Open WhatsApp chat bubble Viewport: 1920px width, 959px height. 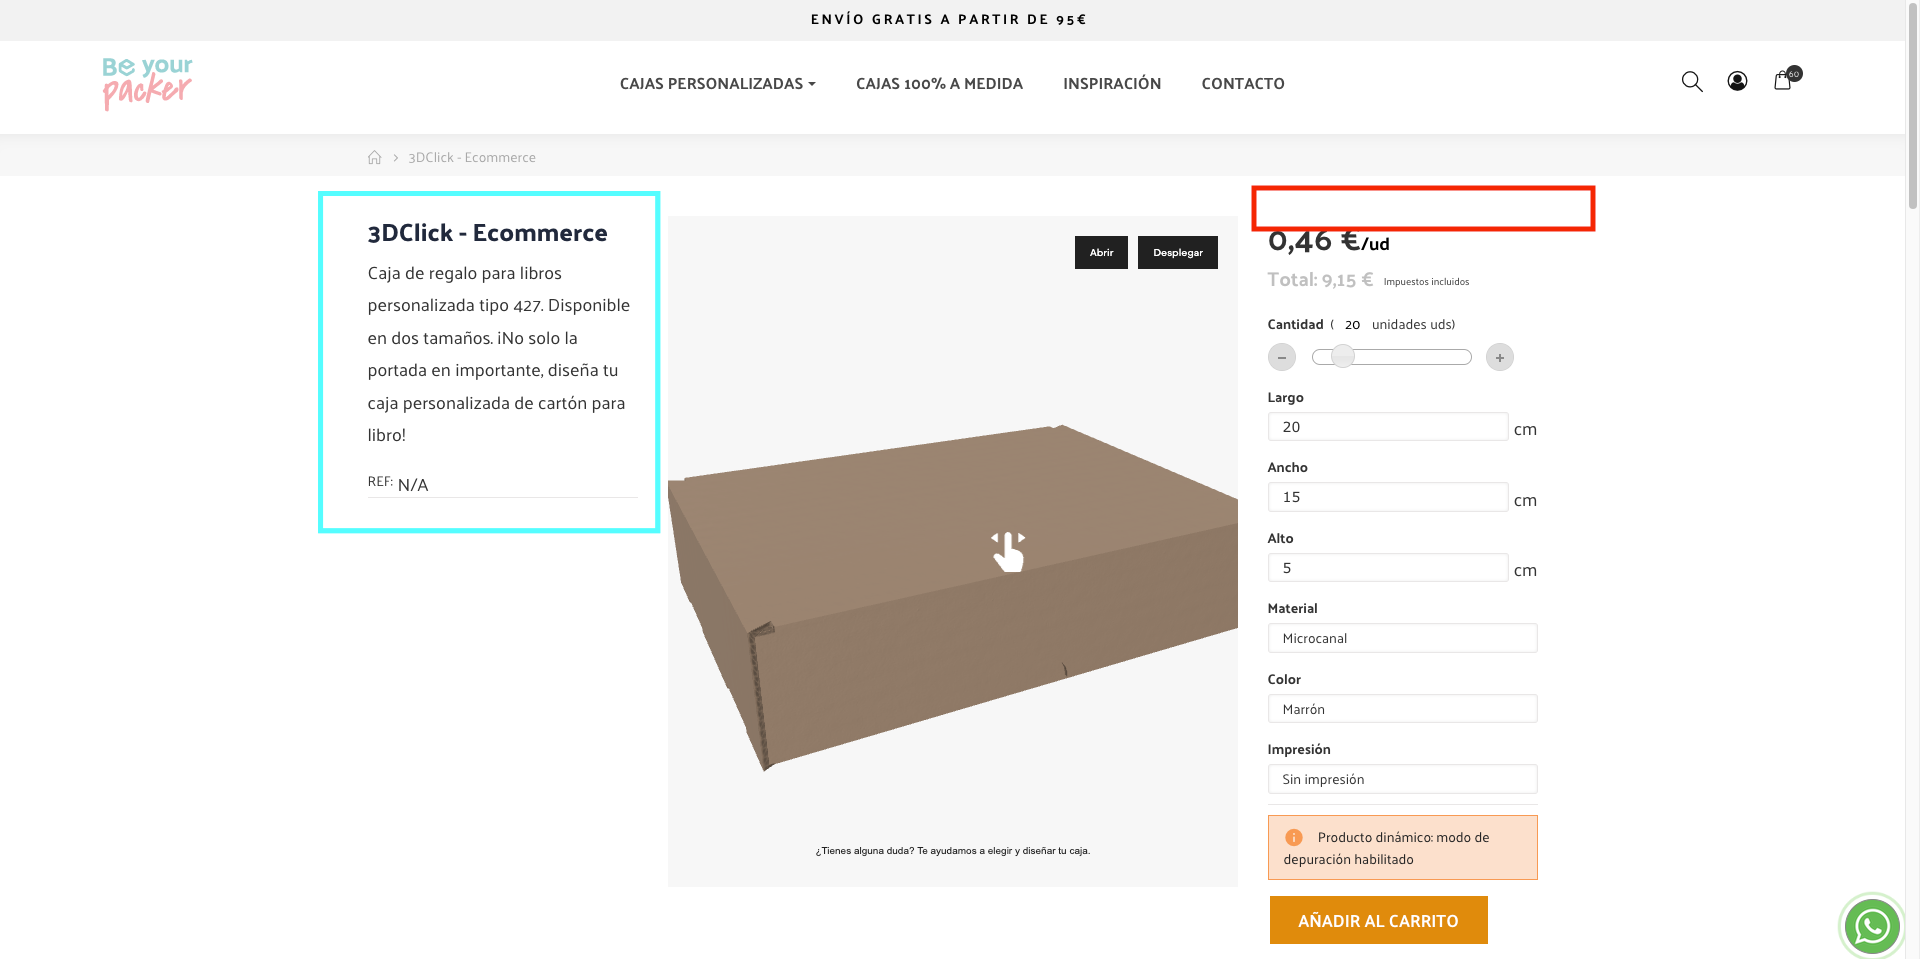[1872, 925]
